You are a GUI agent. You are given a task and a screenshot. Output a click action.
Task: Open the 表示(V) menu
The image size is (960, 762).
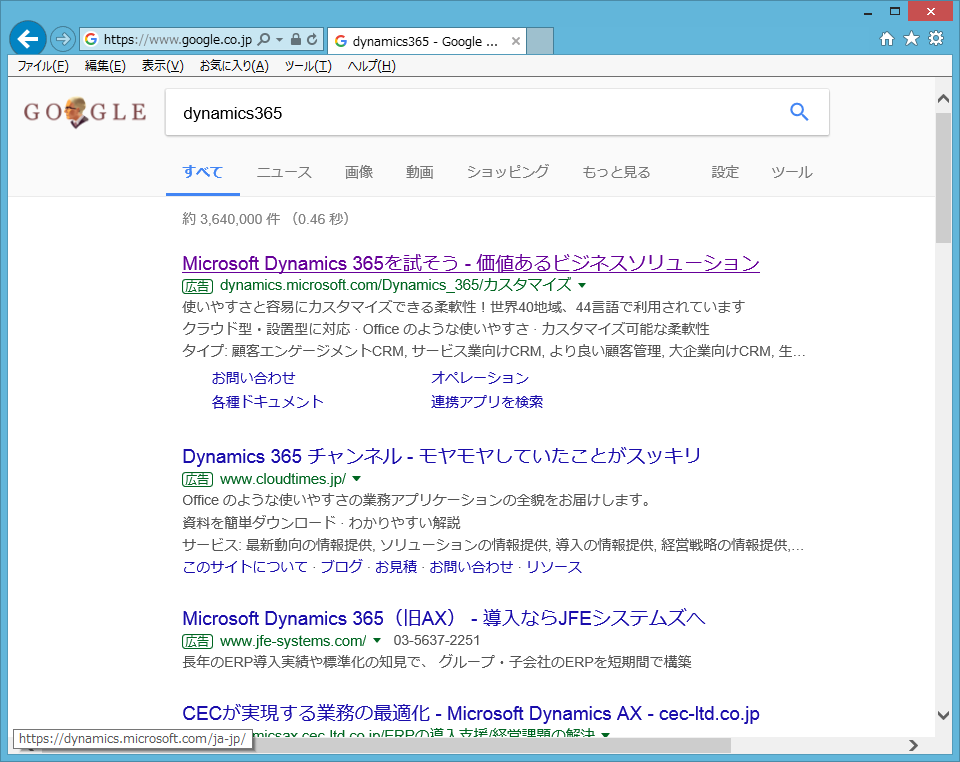(163, 66)
